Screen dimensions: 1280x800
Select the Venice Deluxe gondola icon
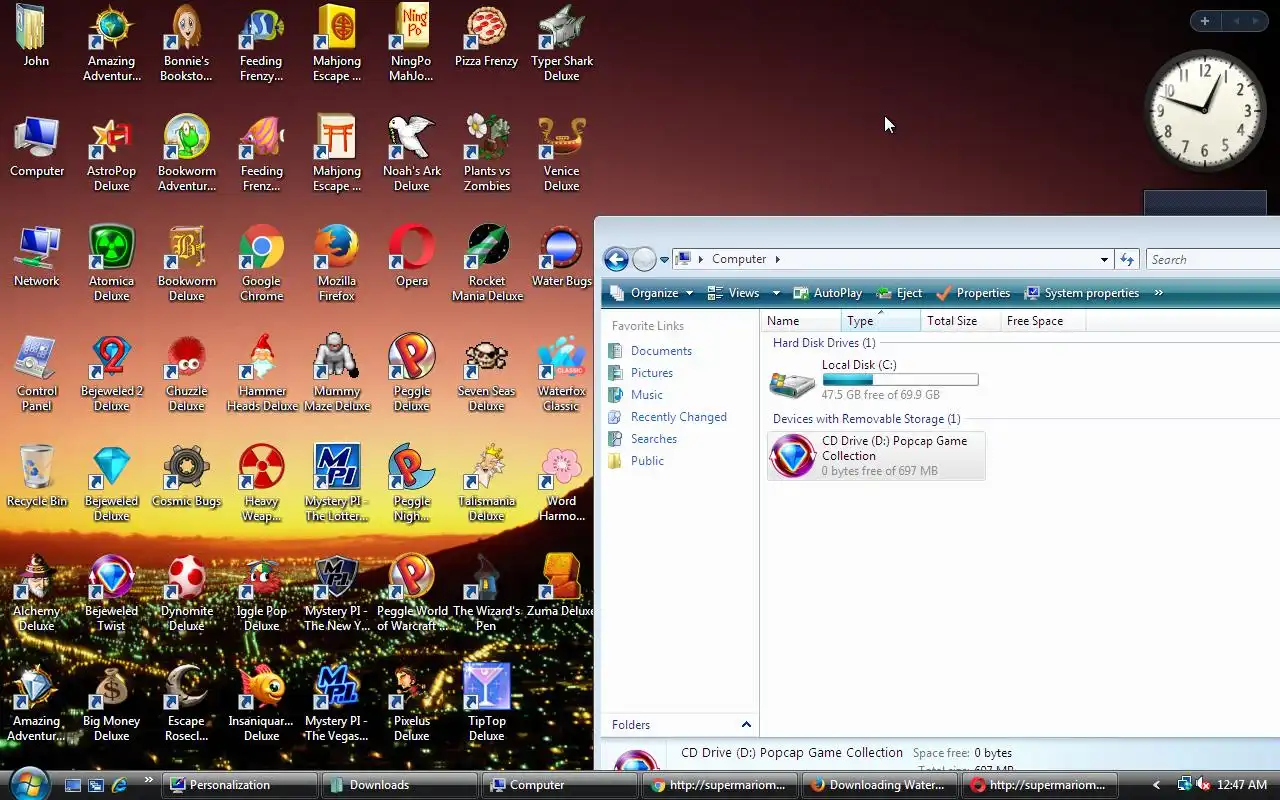562,152
